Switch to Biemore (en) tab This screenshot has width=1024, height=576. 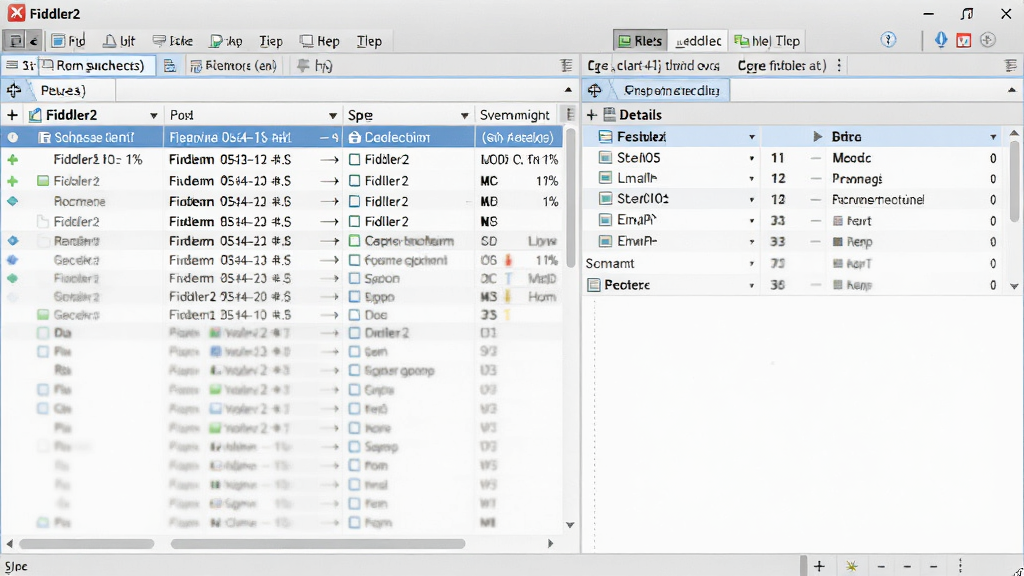(233, 65)
